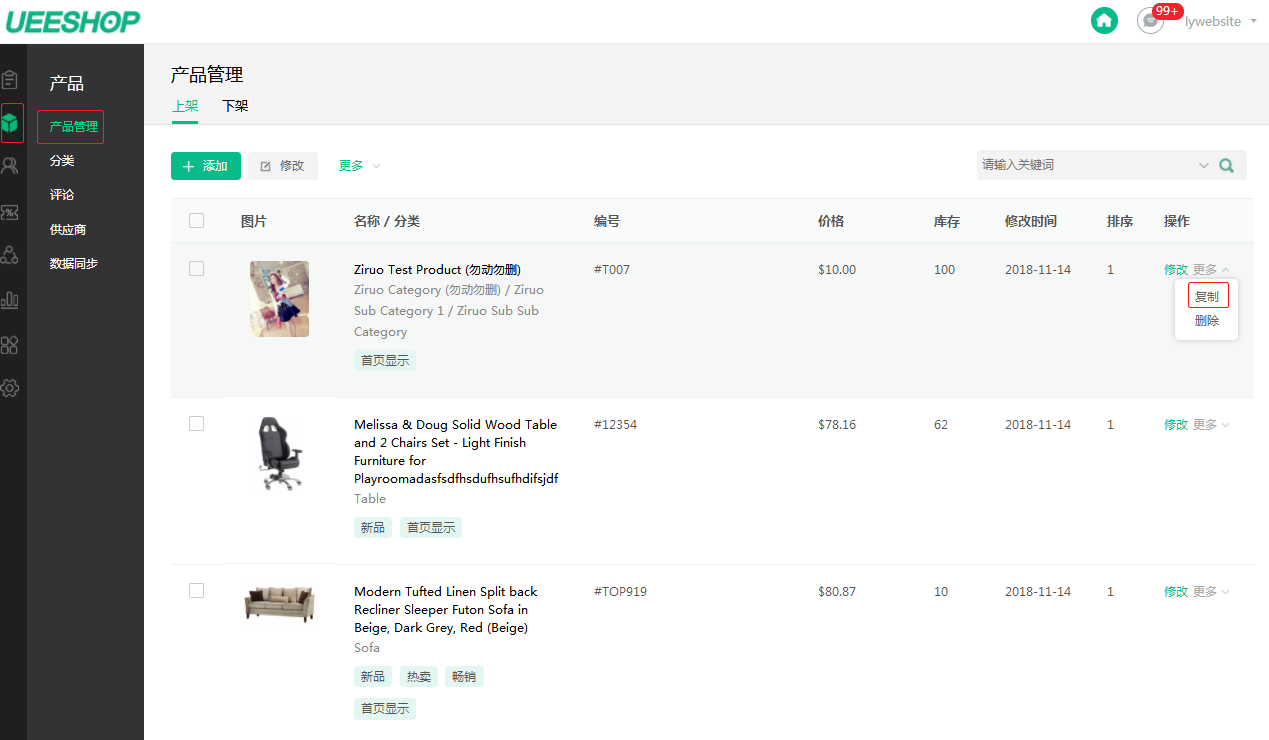Open the lywebsite account dropdown
Viewport: 1269px width, 740px height.
point(1220,21)
